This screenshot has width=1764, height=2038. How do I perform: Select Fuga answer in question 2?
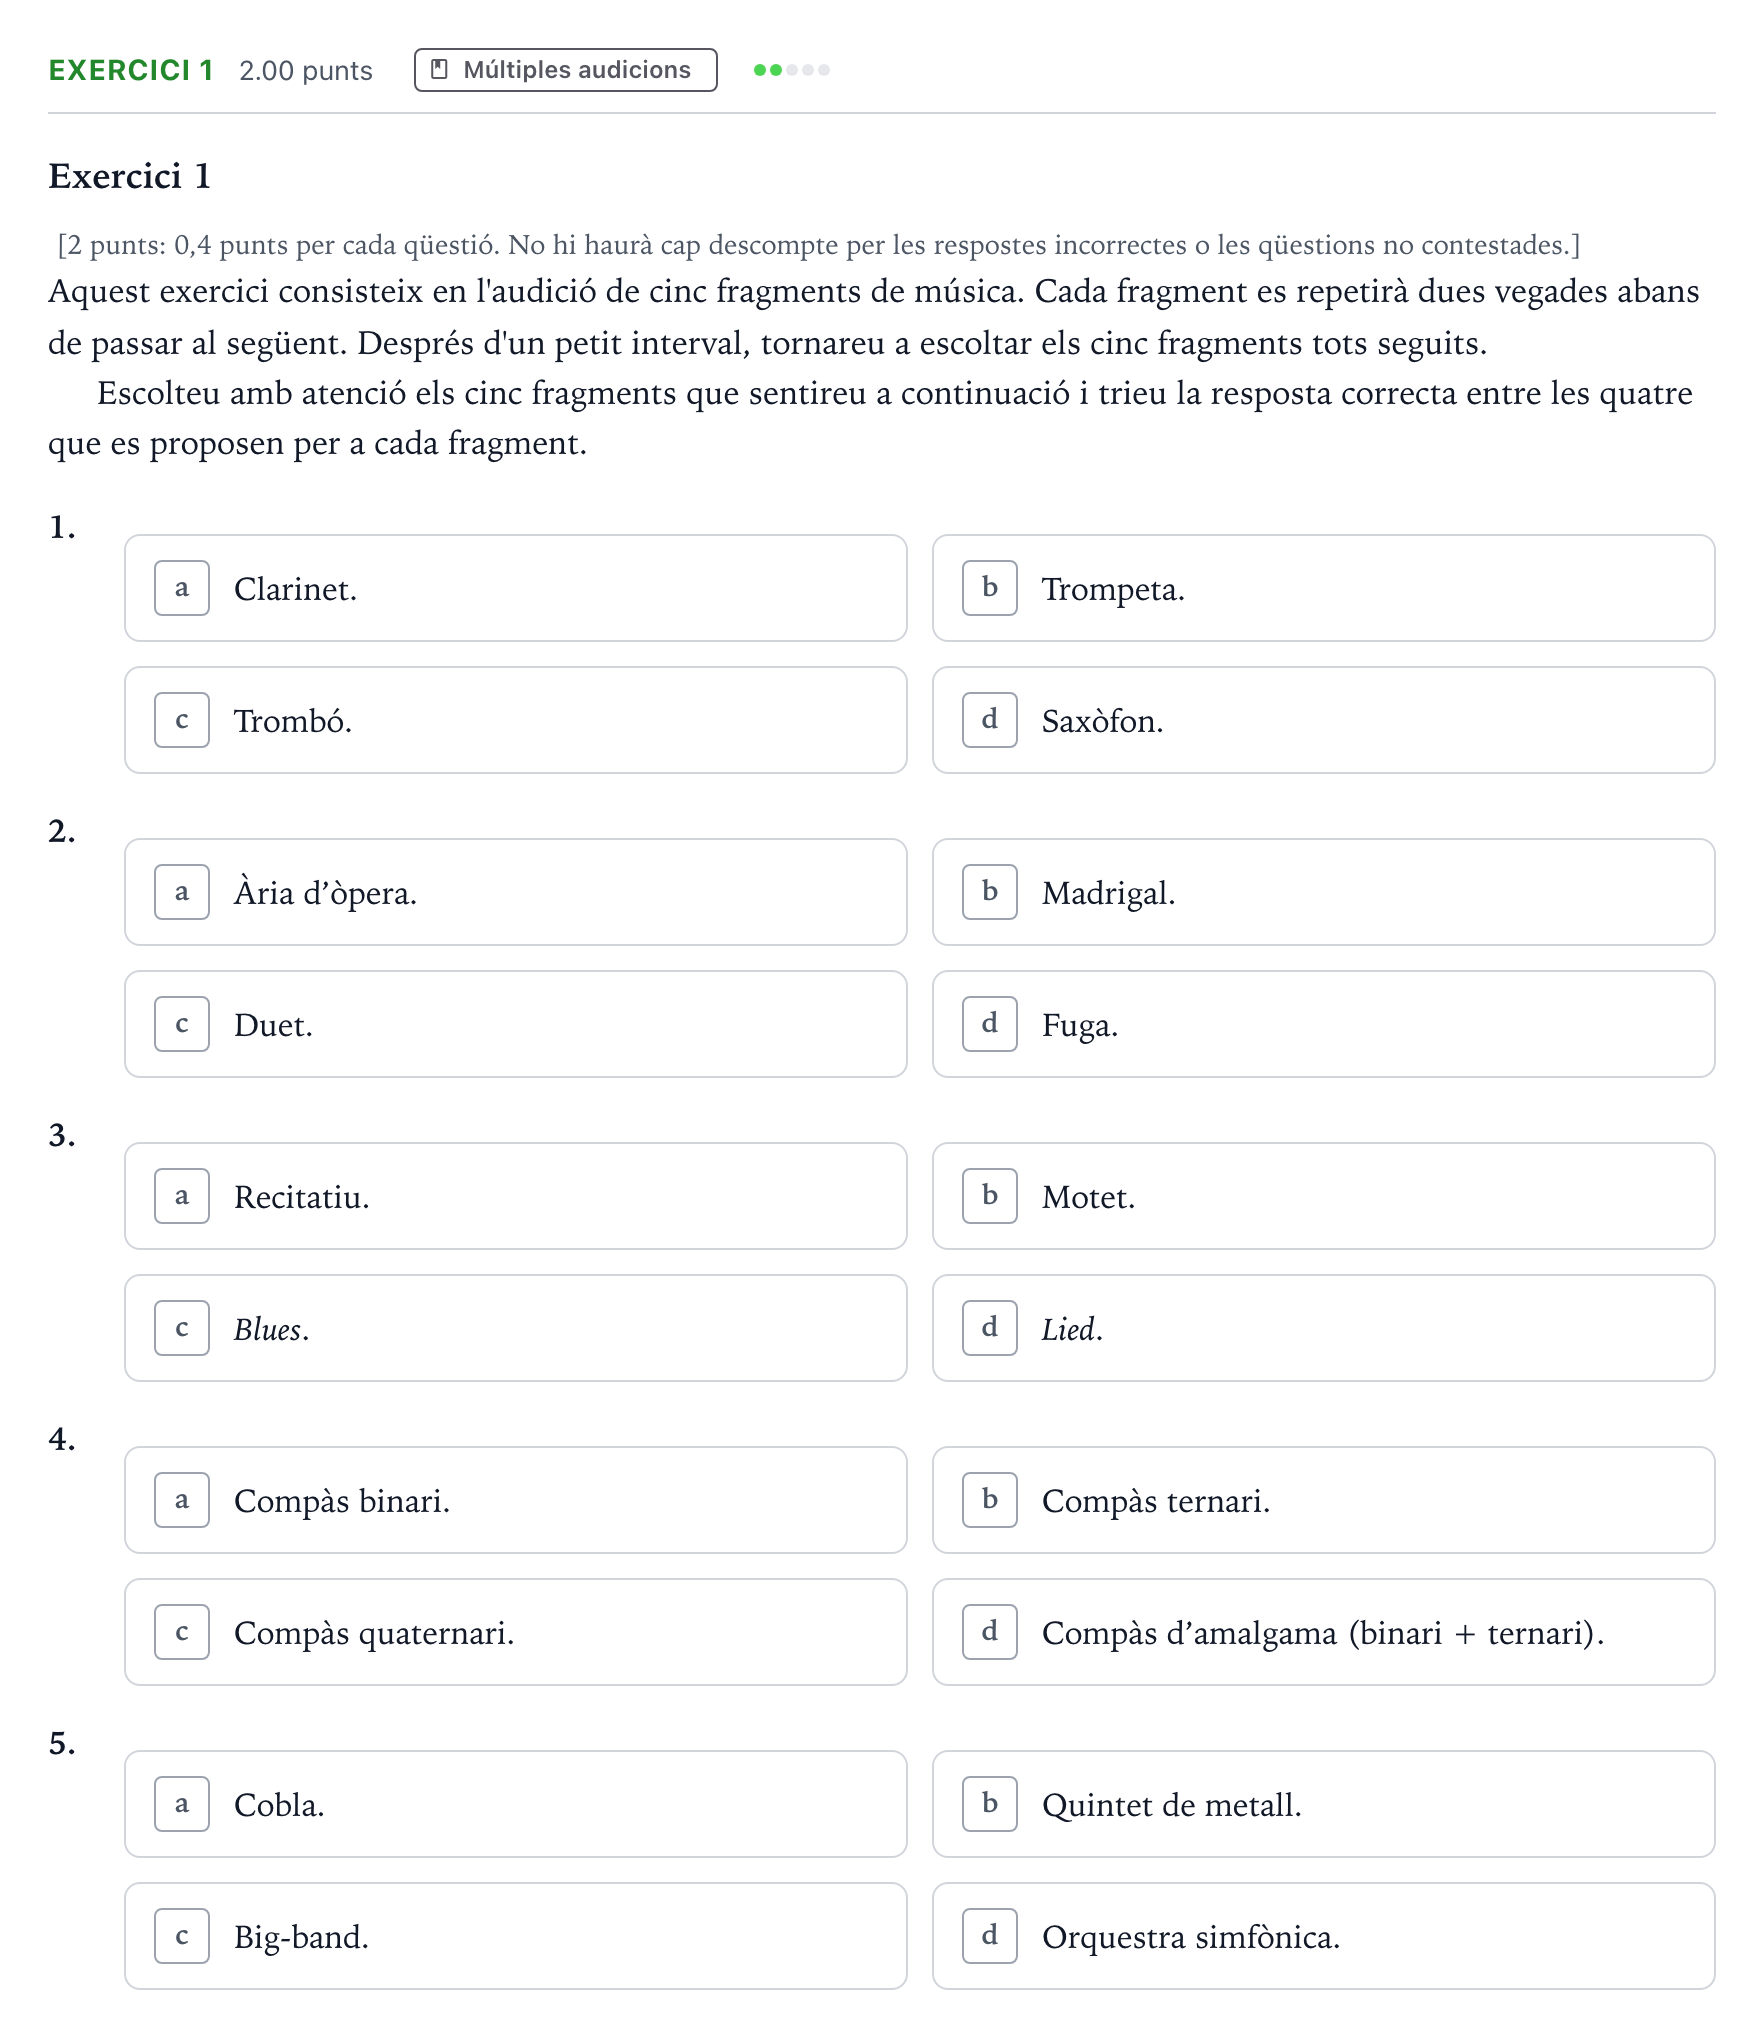point(1324,1024)
